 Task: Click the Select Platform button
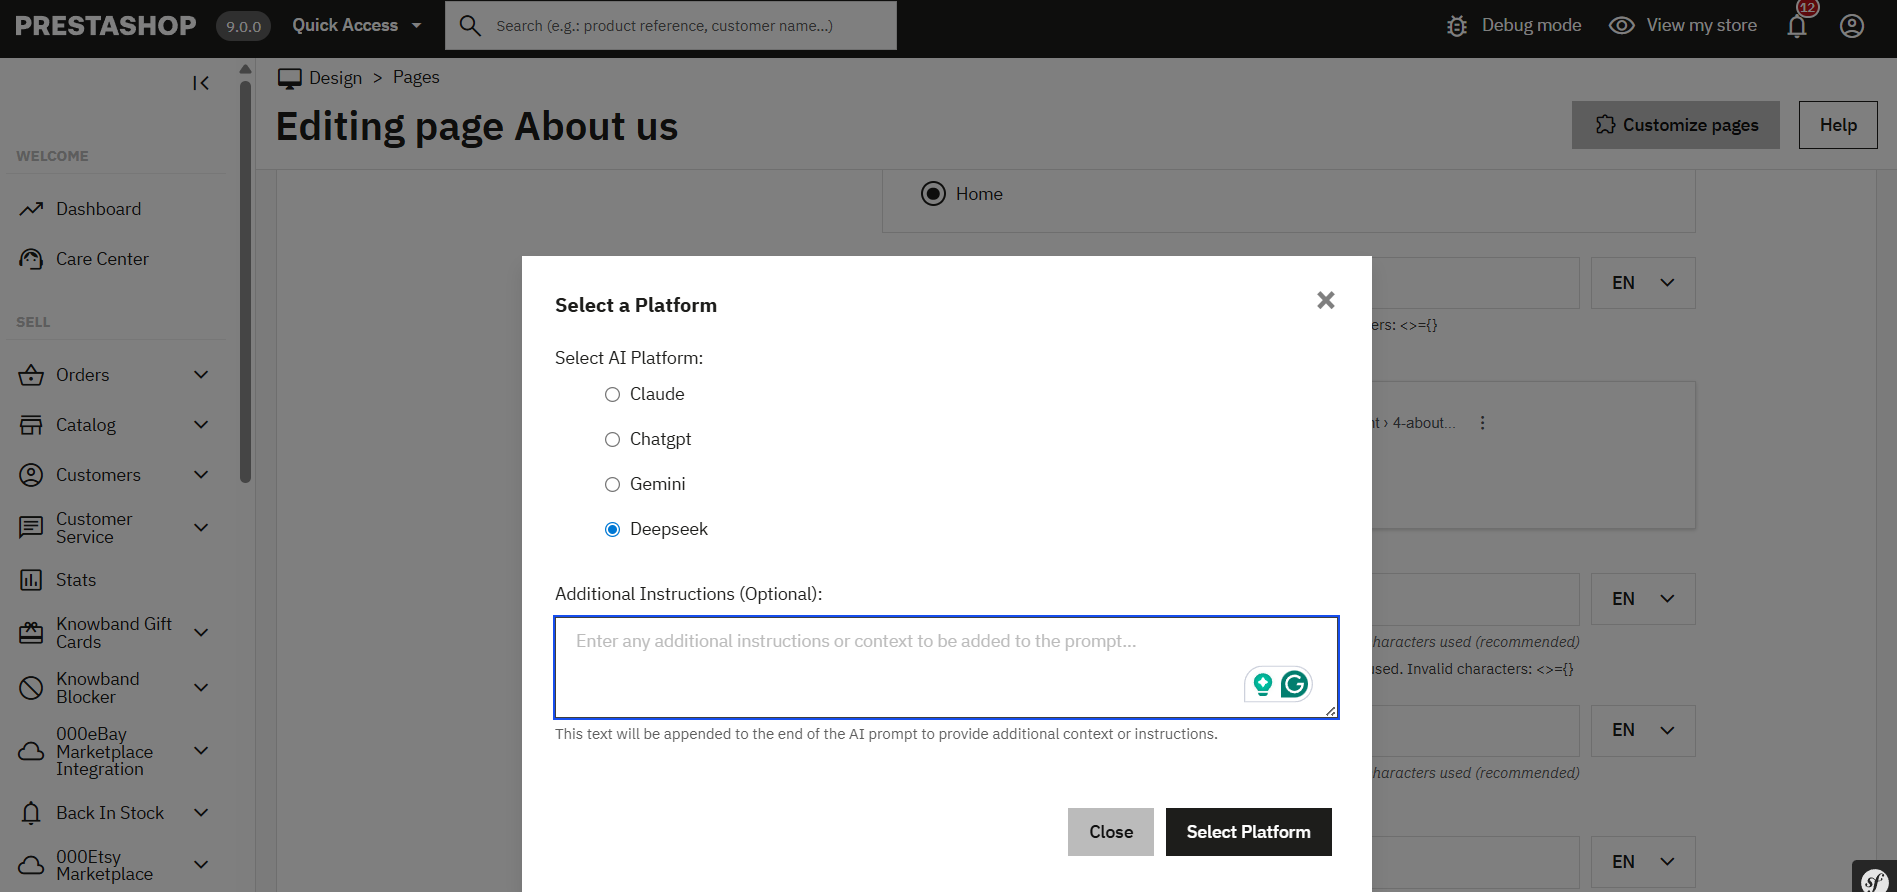(1249, 832)
